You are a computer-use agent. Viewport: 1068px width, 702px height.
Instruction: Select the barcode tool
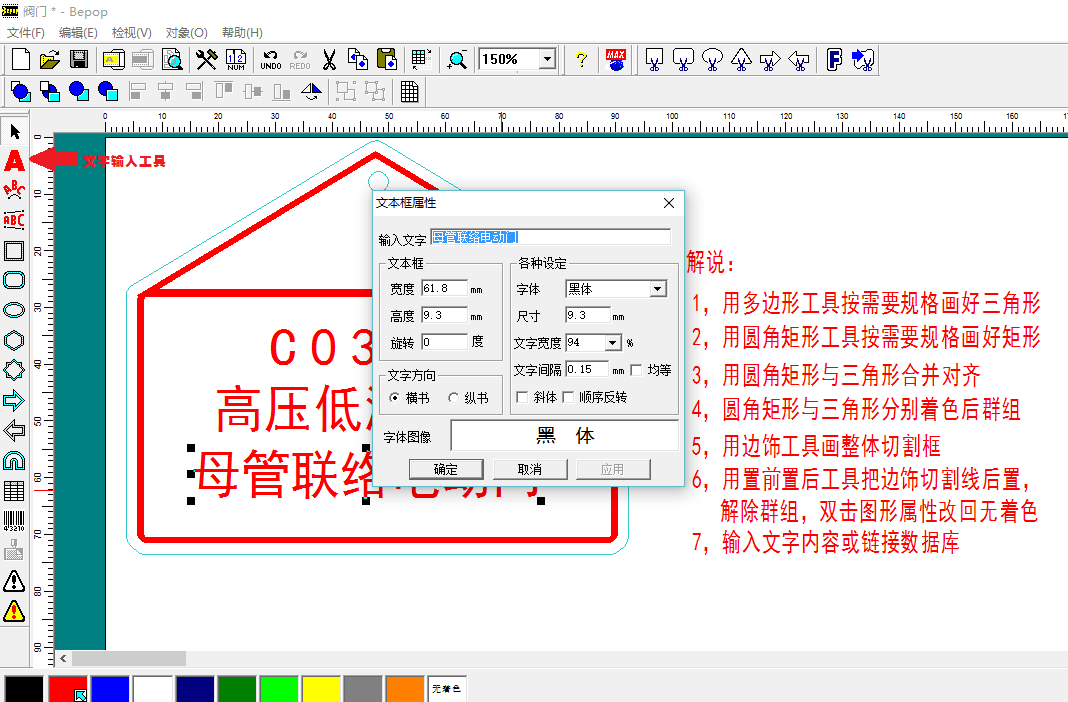14,521
